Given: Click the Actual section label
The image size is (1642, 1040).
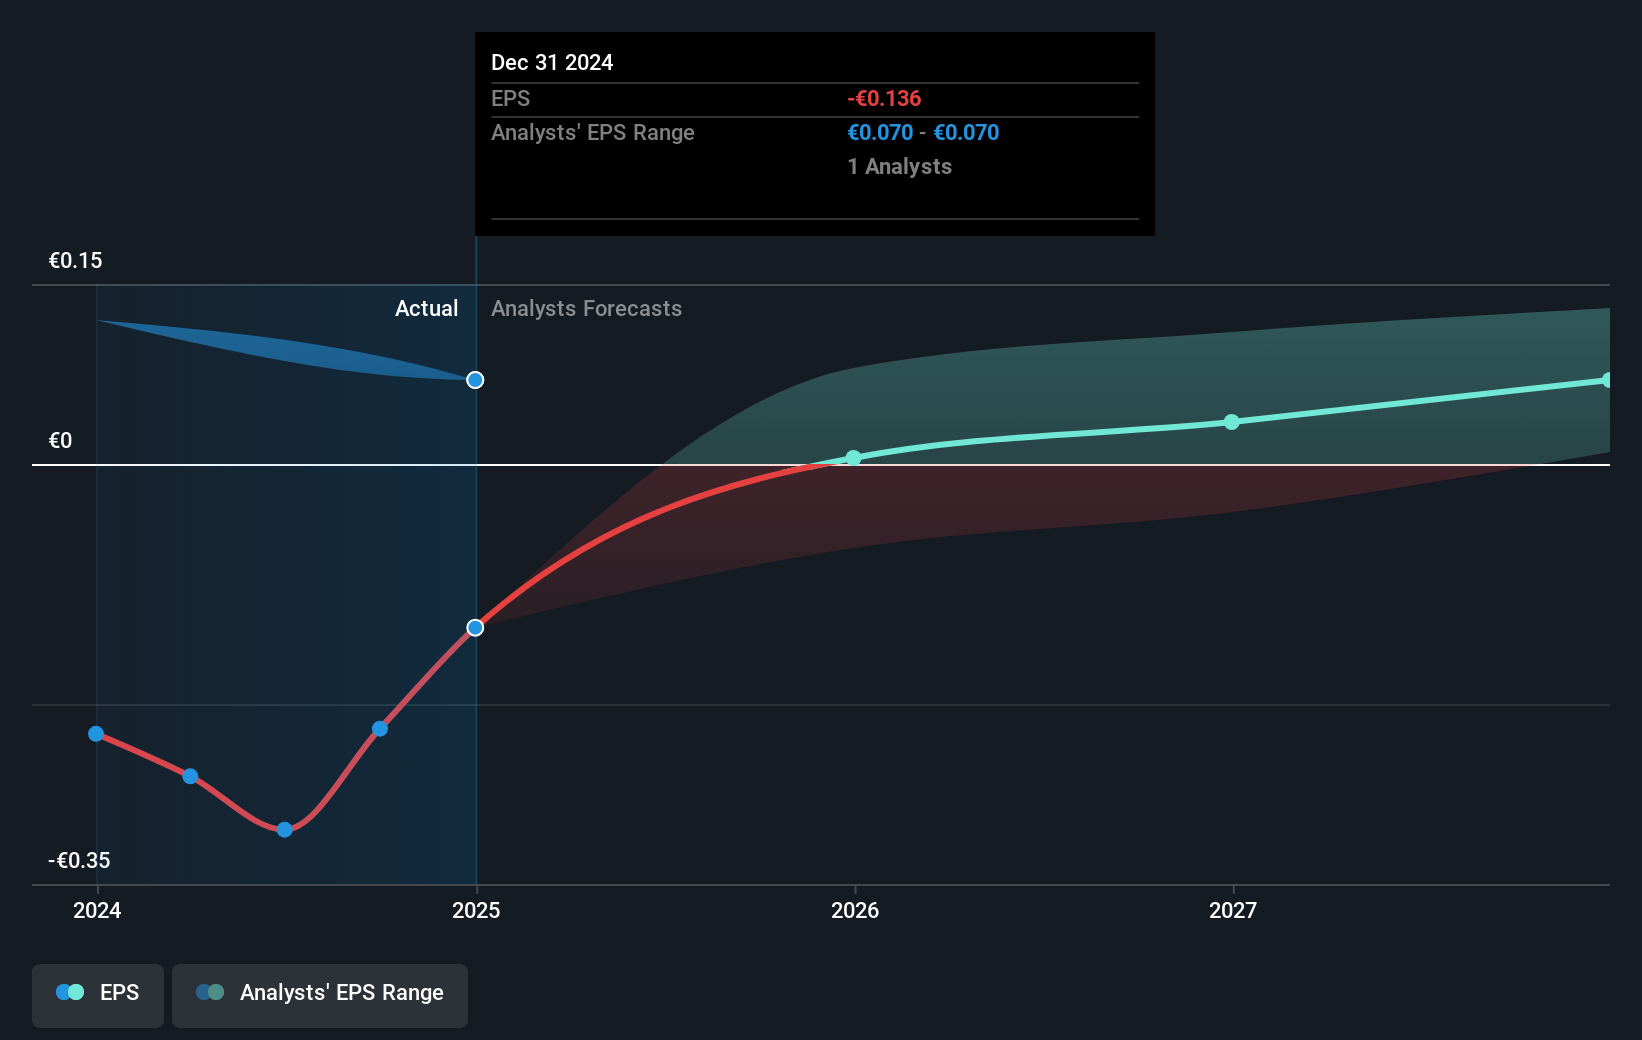Looking at the screenshot, I should coord(426,309).
